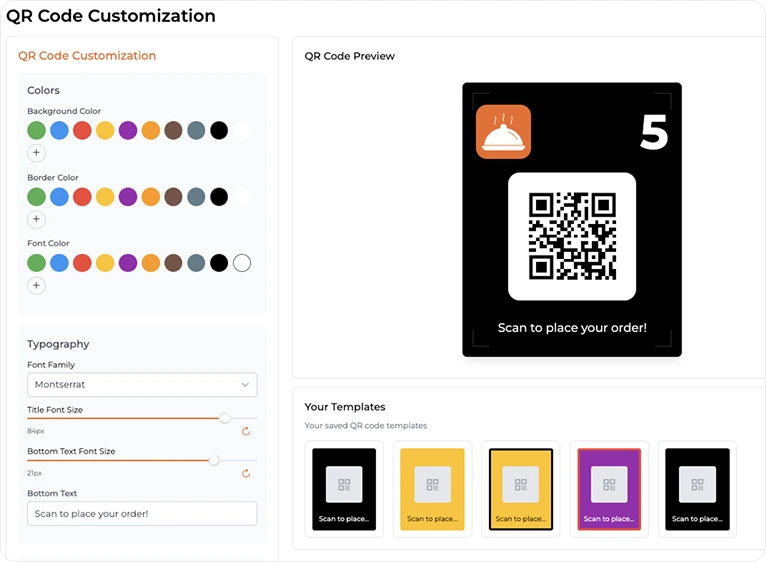Select green background color
Screen dimensions: 766x562
[37, 130]
